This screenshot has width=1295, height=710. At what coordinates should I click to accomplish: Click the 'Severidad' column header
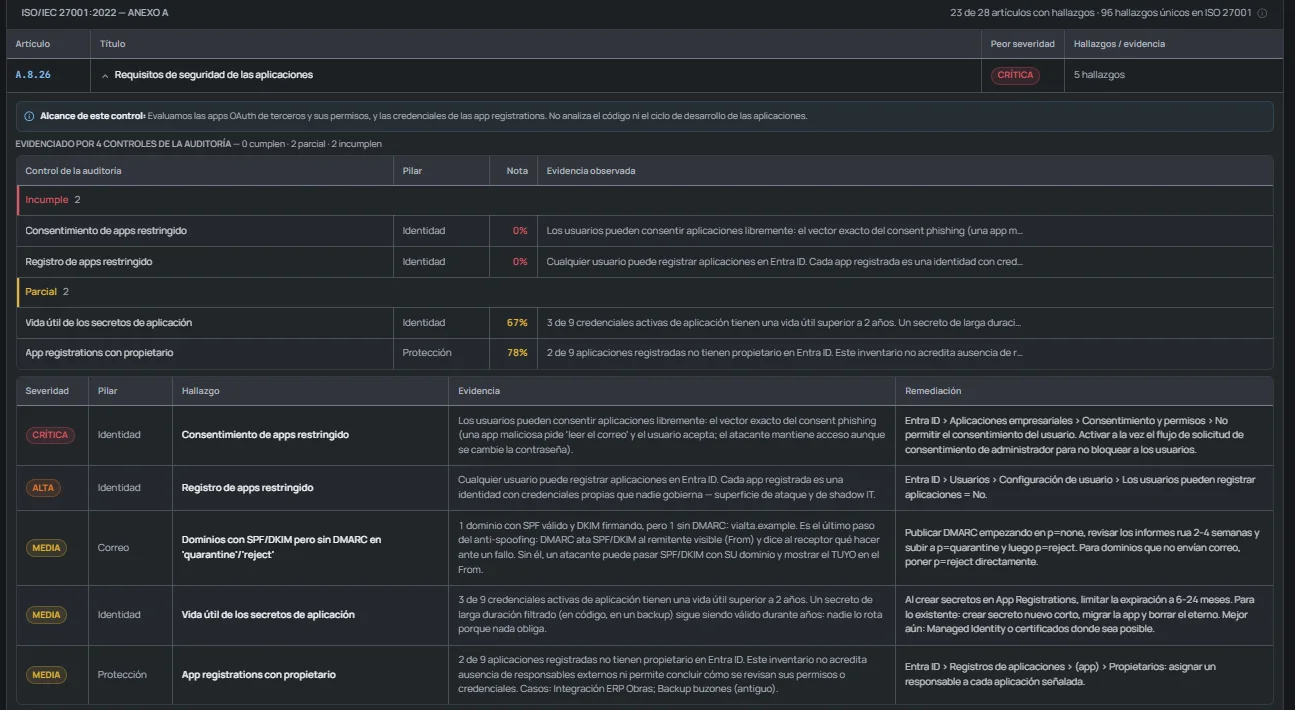(x=47, y=391)
